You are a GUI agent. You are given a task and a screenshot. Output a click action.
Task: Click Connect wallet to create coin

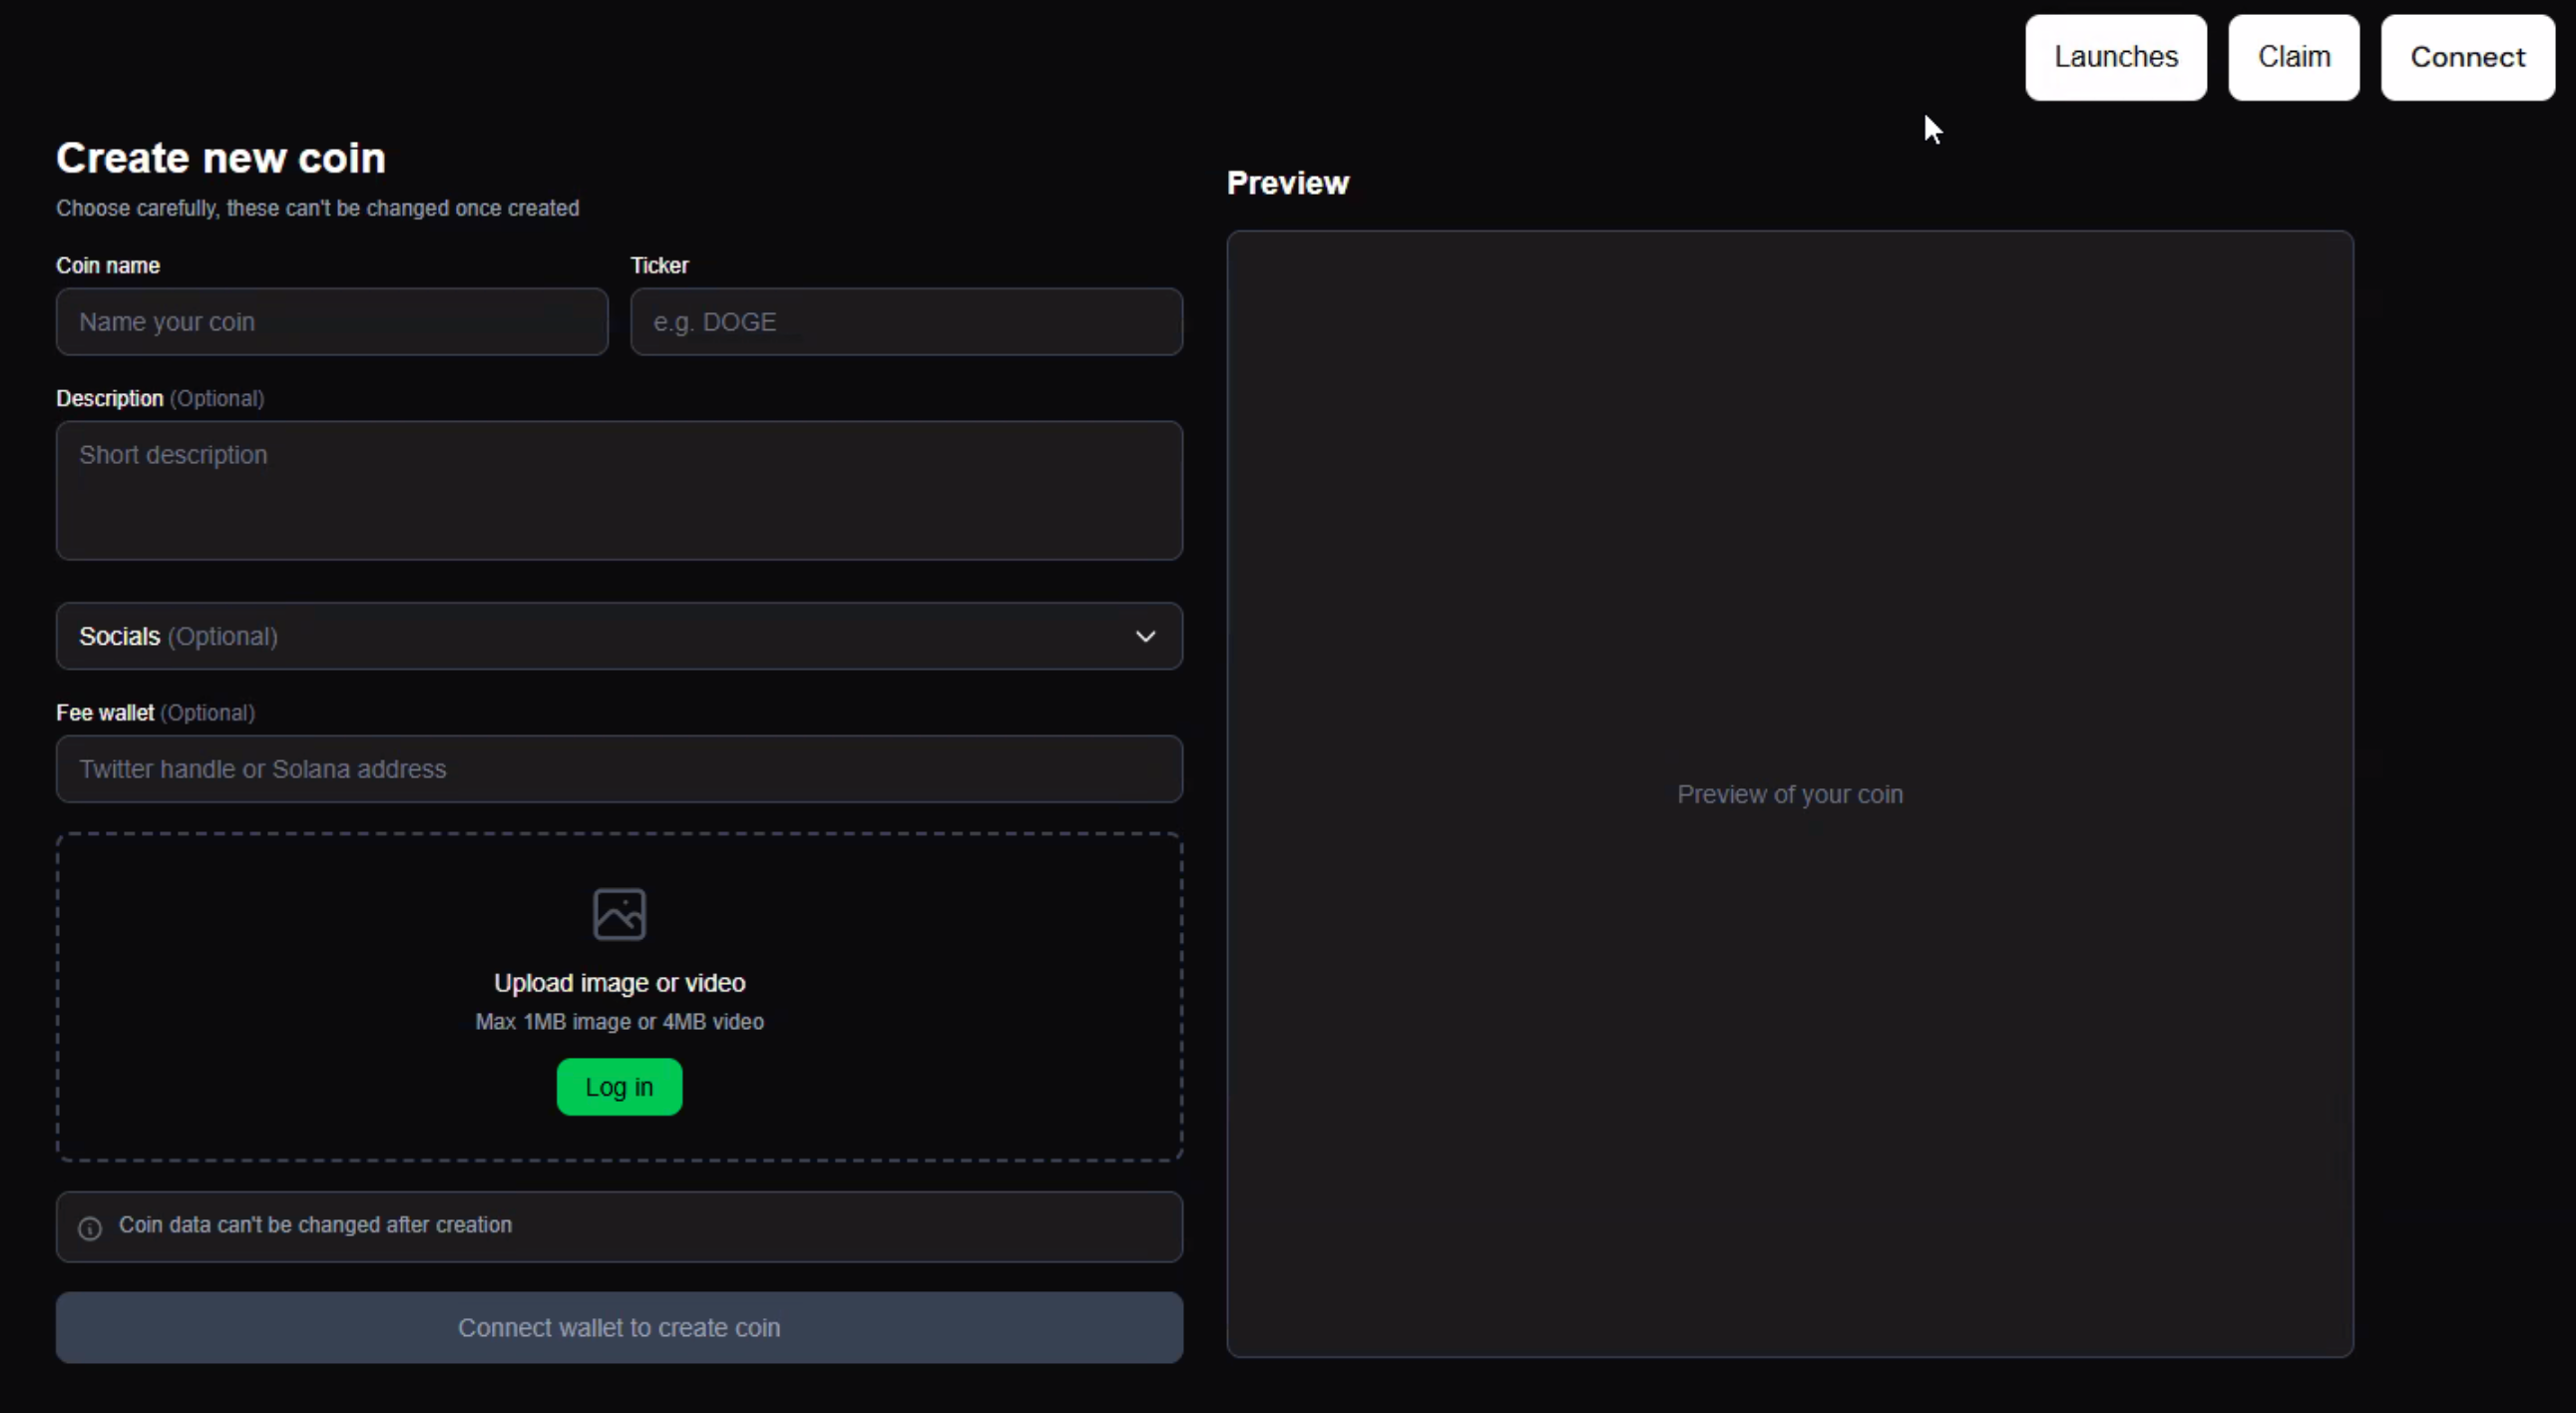[619, 1327]
